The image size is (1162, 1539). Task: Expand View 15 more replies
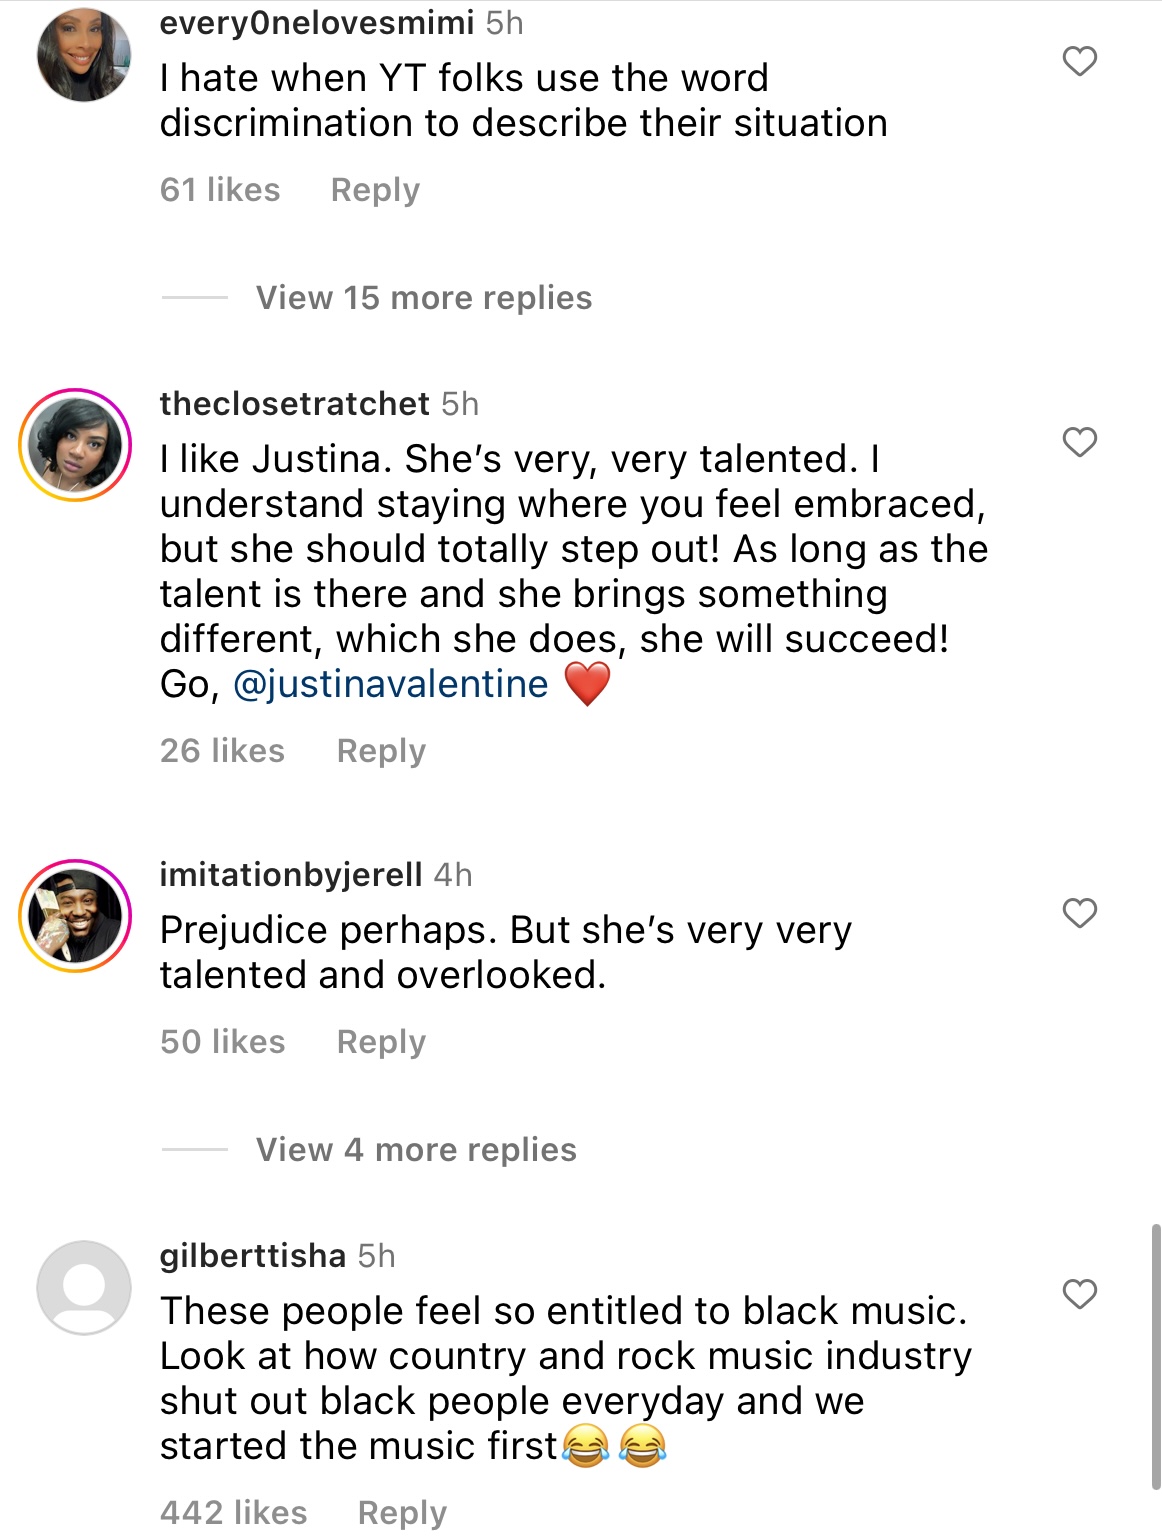(424, 298)
